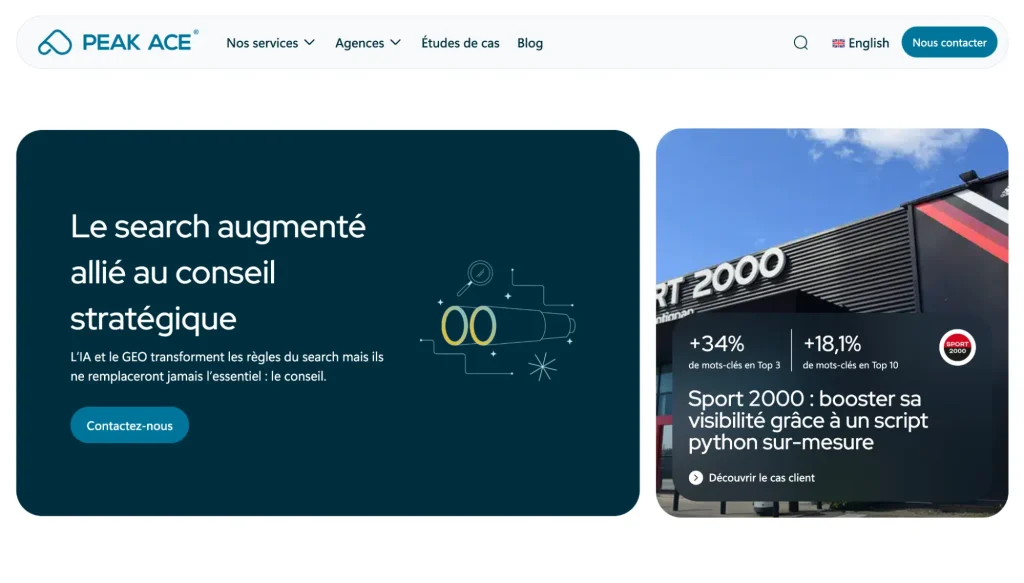
Task: Open the Blog menu item
Action: tap(530, 43)
